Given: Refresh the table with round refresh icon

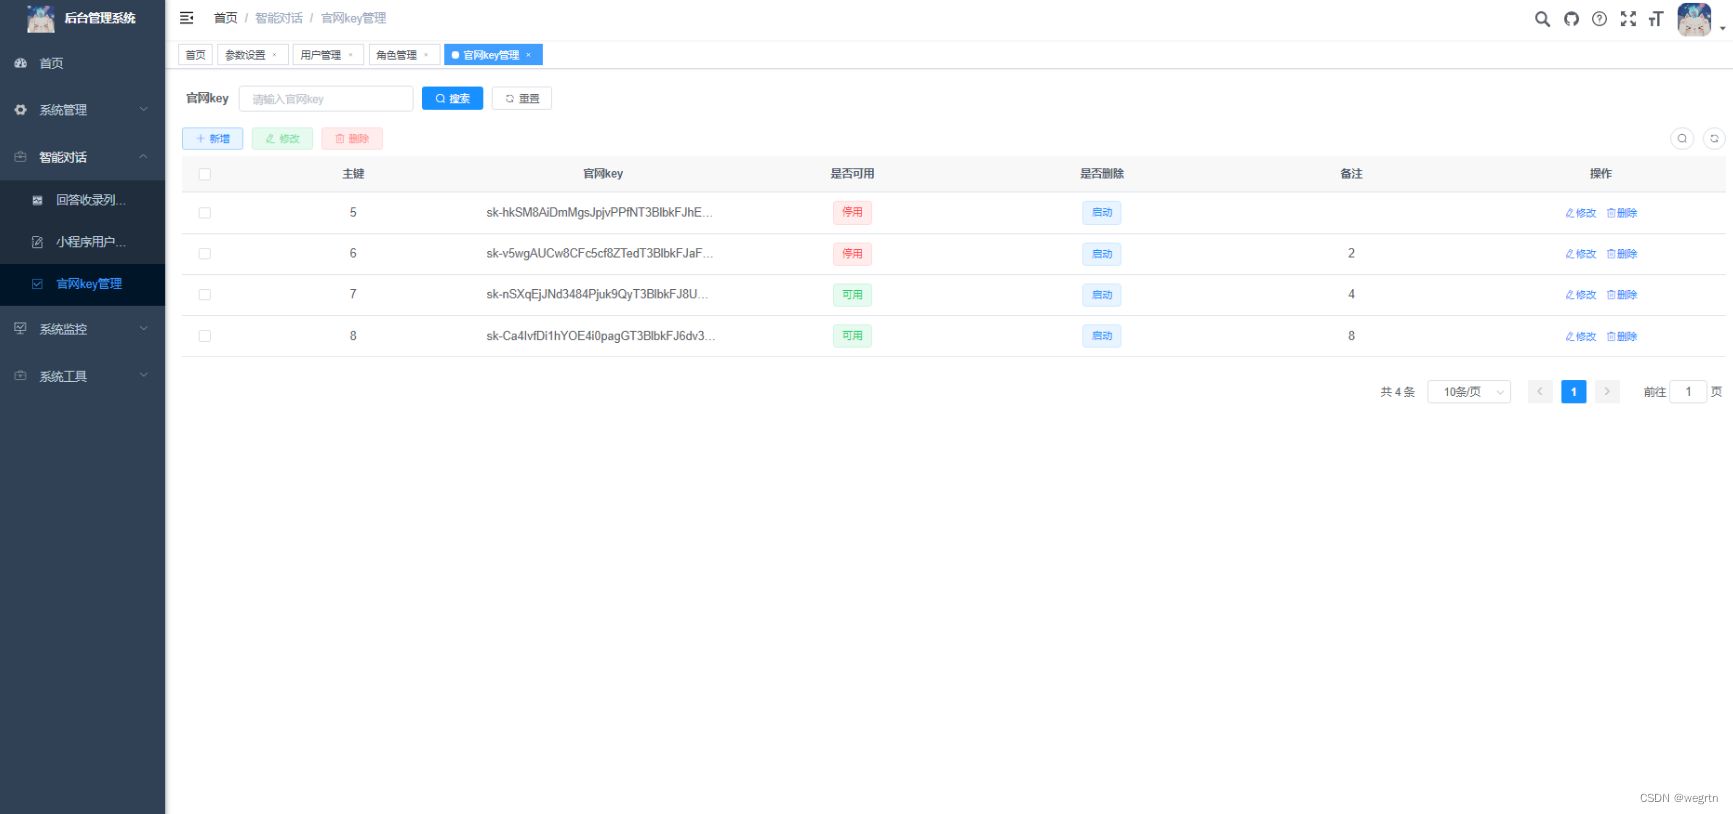Looking at the screenshot, I should click(1714, 139).
